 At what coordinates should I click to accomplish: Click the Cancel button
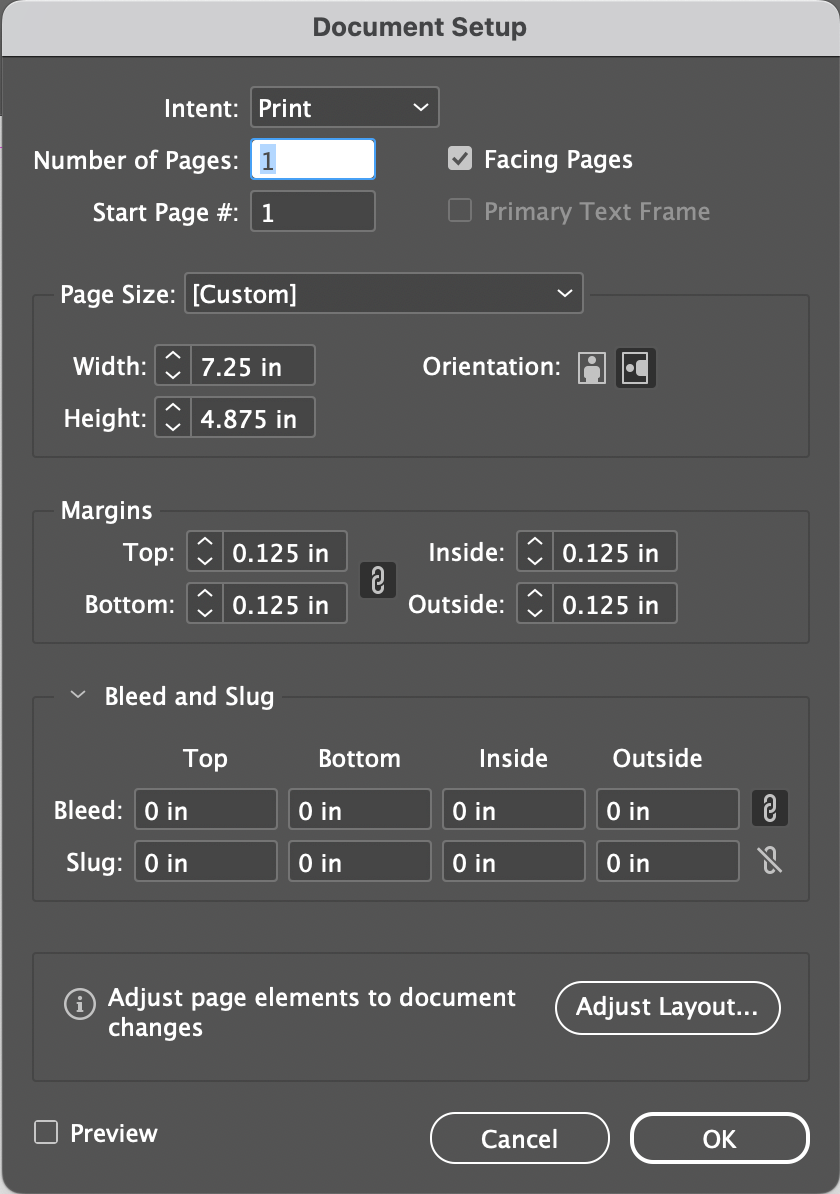(x=519, y=1138)
